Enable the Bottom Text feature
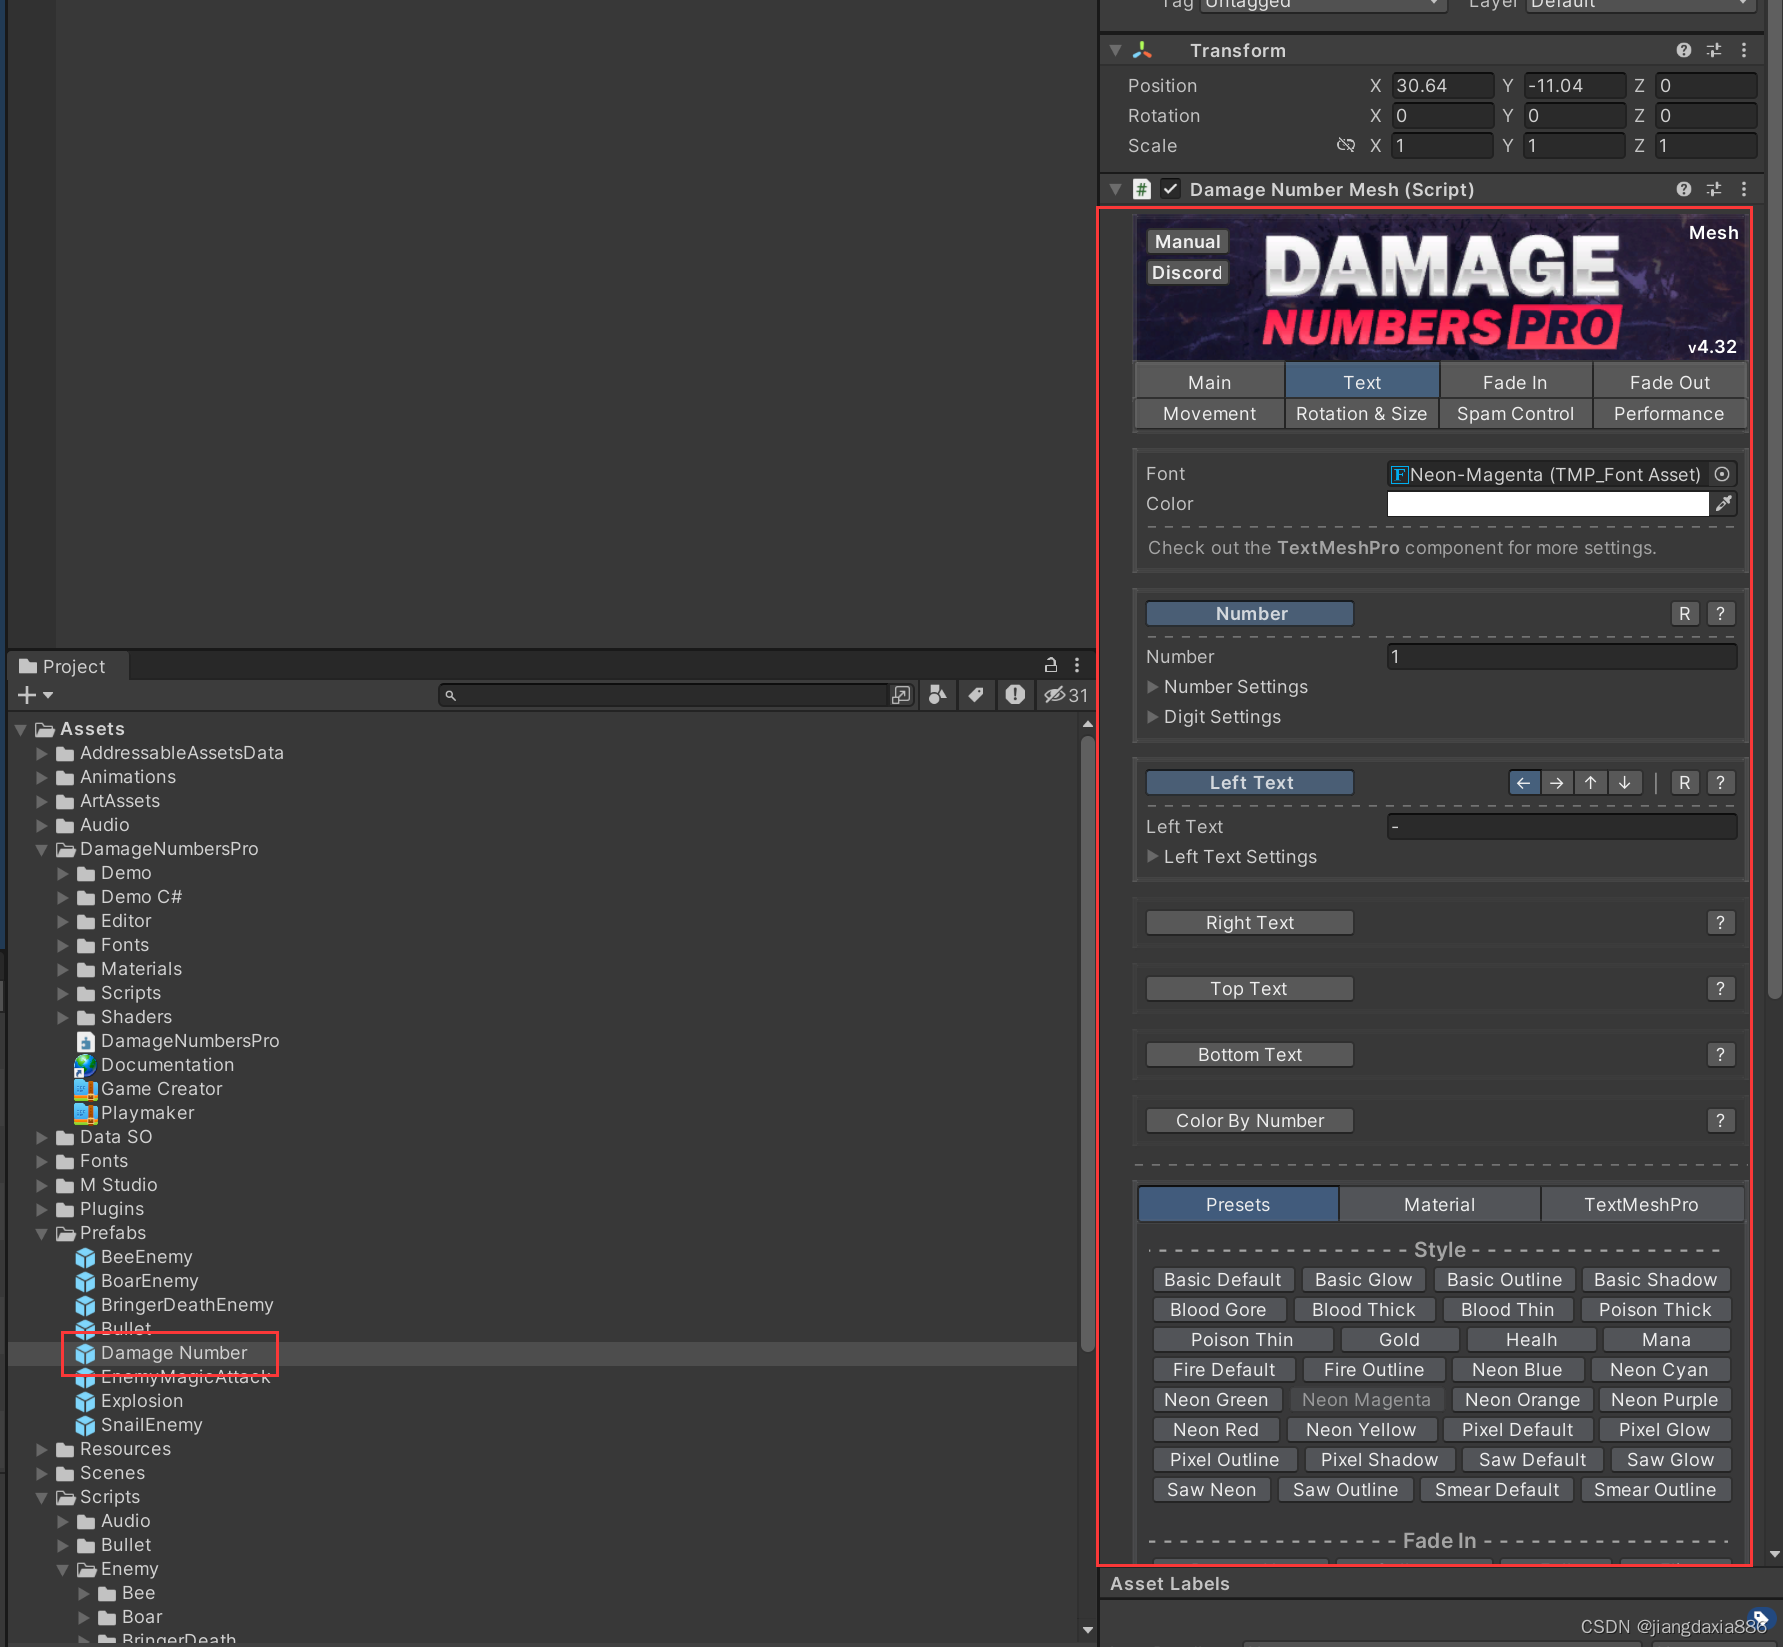Screen dimensions: 1783x1647 1250,1054
